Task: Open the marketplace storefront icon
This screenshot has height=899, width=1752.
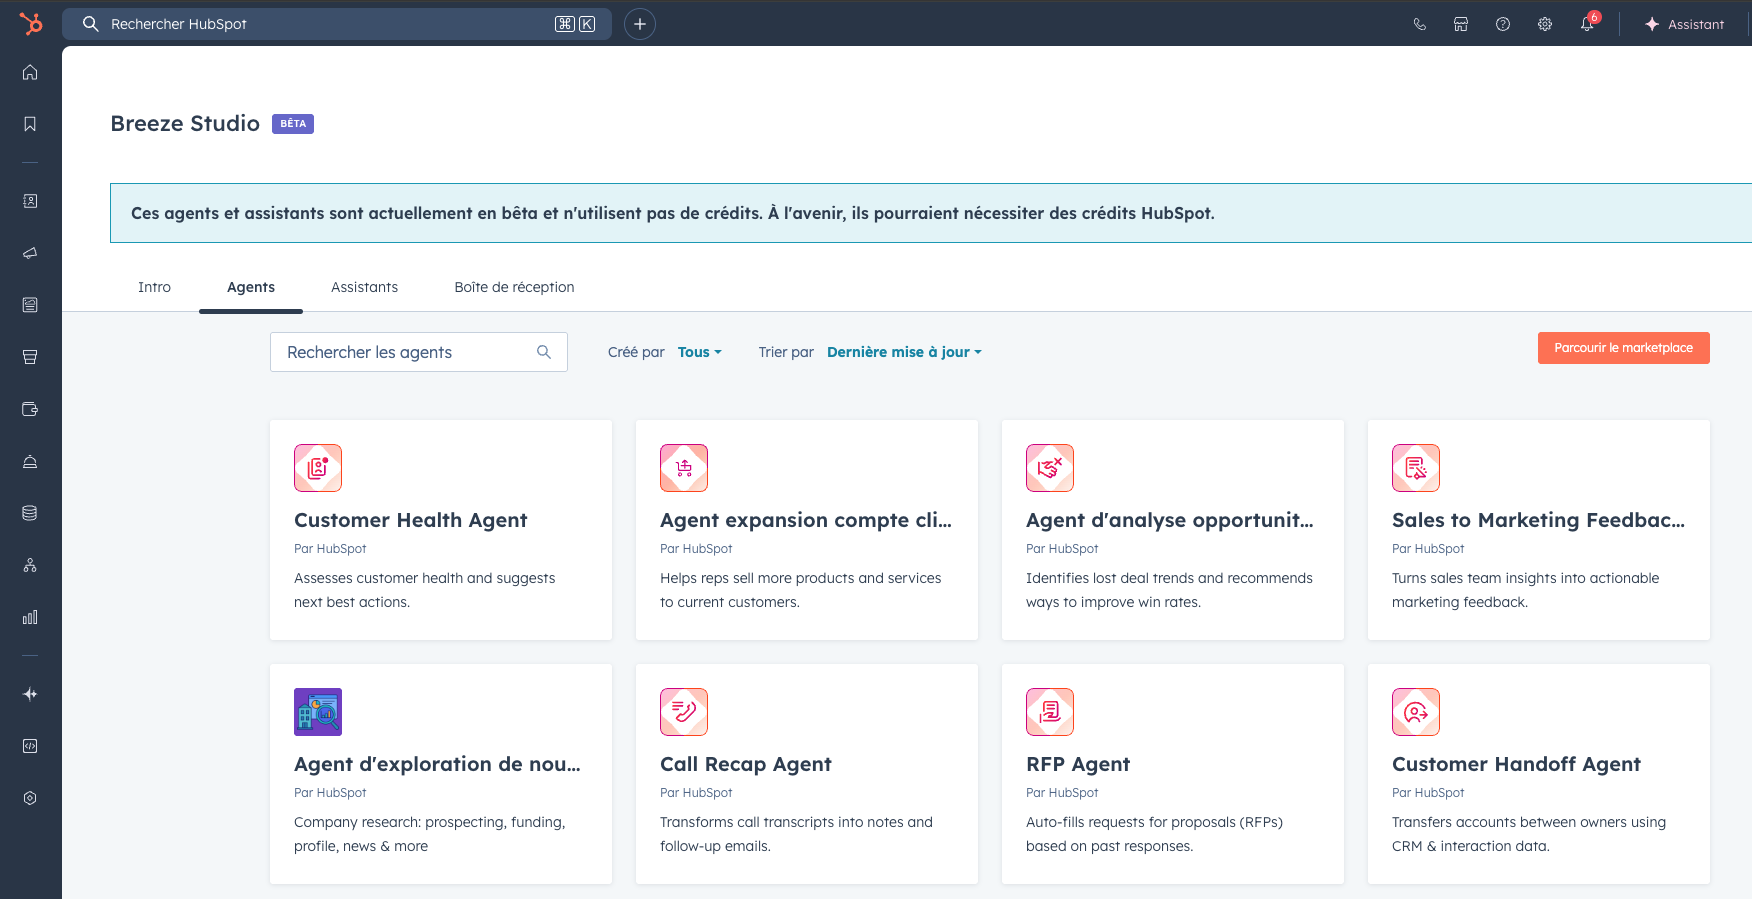Action: 1460,24
